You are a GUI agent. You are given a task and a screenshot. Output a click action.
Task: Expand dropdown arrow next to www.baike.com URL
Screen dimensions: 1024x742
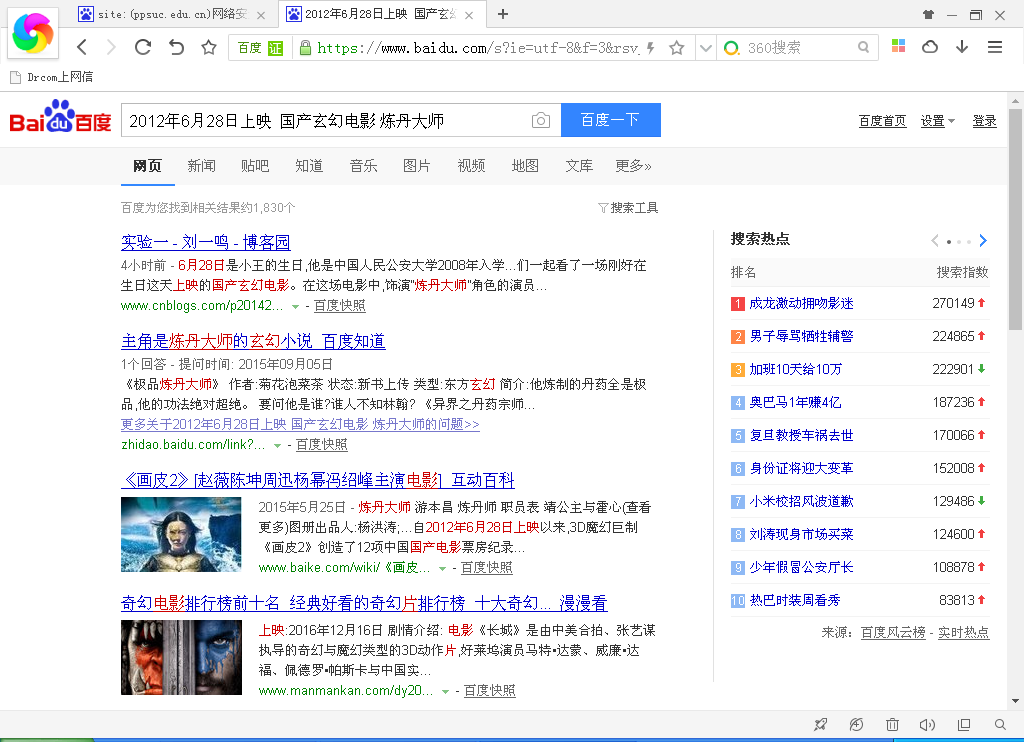point(442,568)
